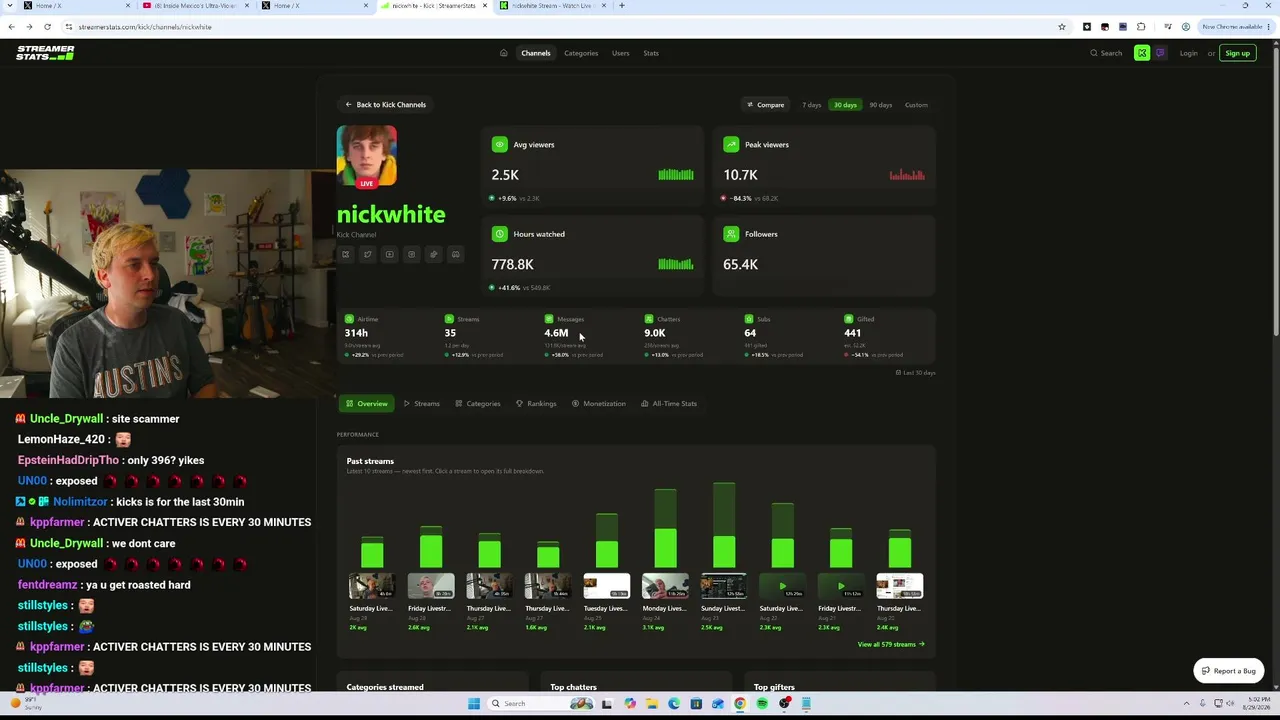Click the Airtime stat icon
1280x720 pixels.
(x=349, y=319)
